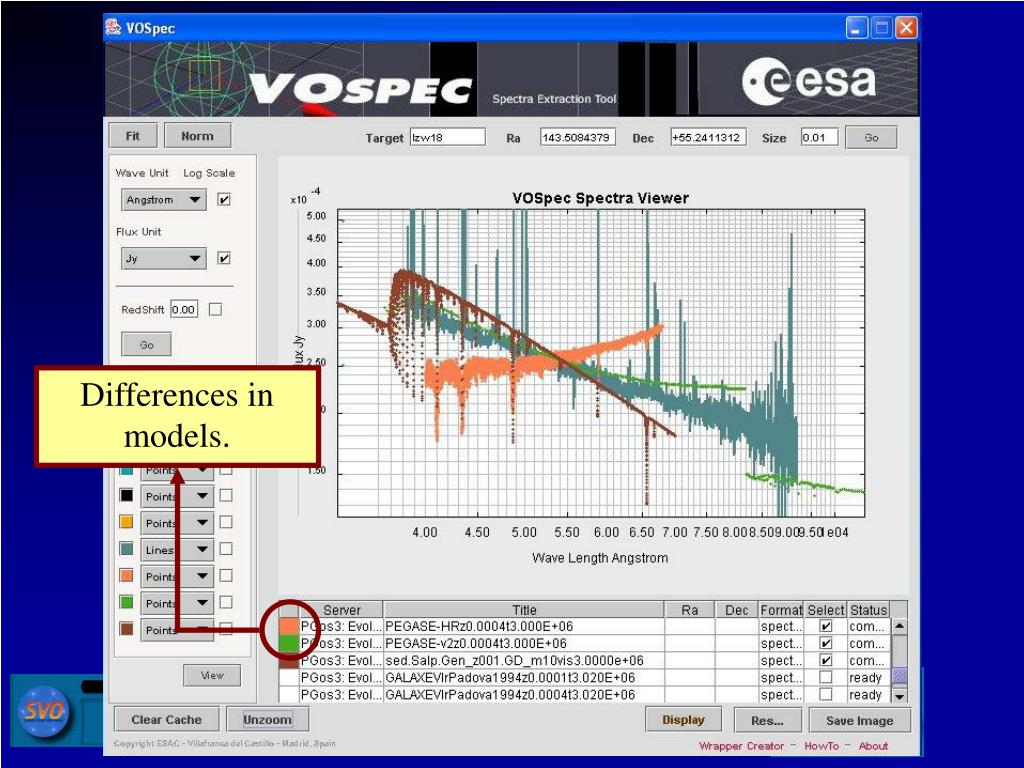Screen dimensions: 1024x768
Task: Check Select for the GALAXEVIrPadova1994z0.0001t3.020E+06 row
Action: click(x=826, y=677)
